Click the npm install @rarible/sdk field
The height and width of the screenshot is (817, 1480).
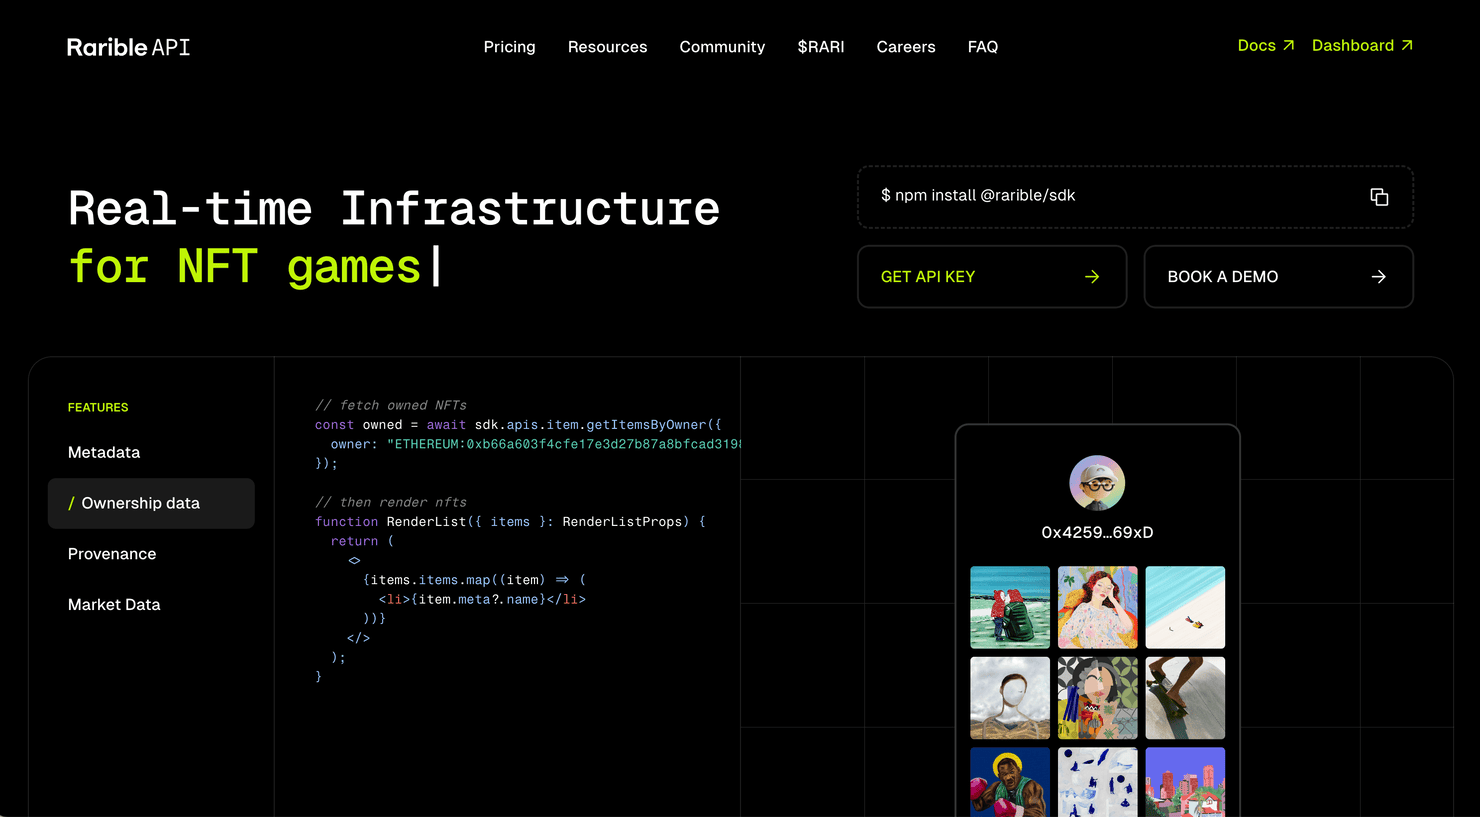(x=1135, y=197)
